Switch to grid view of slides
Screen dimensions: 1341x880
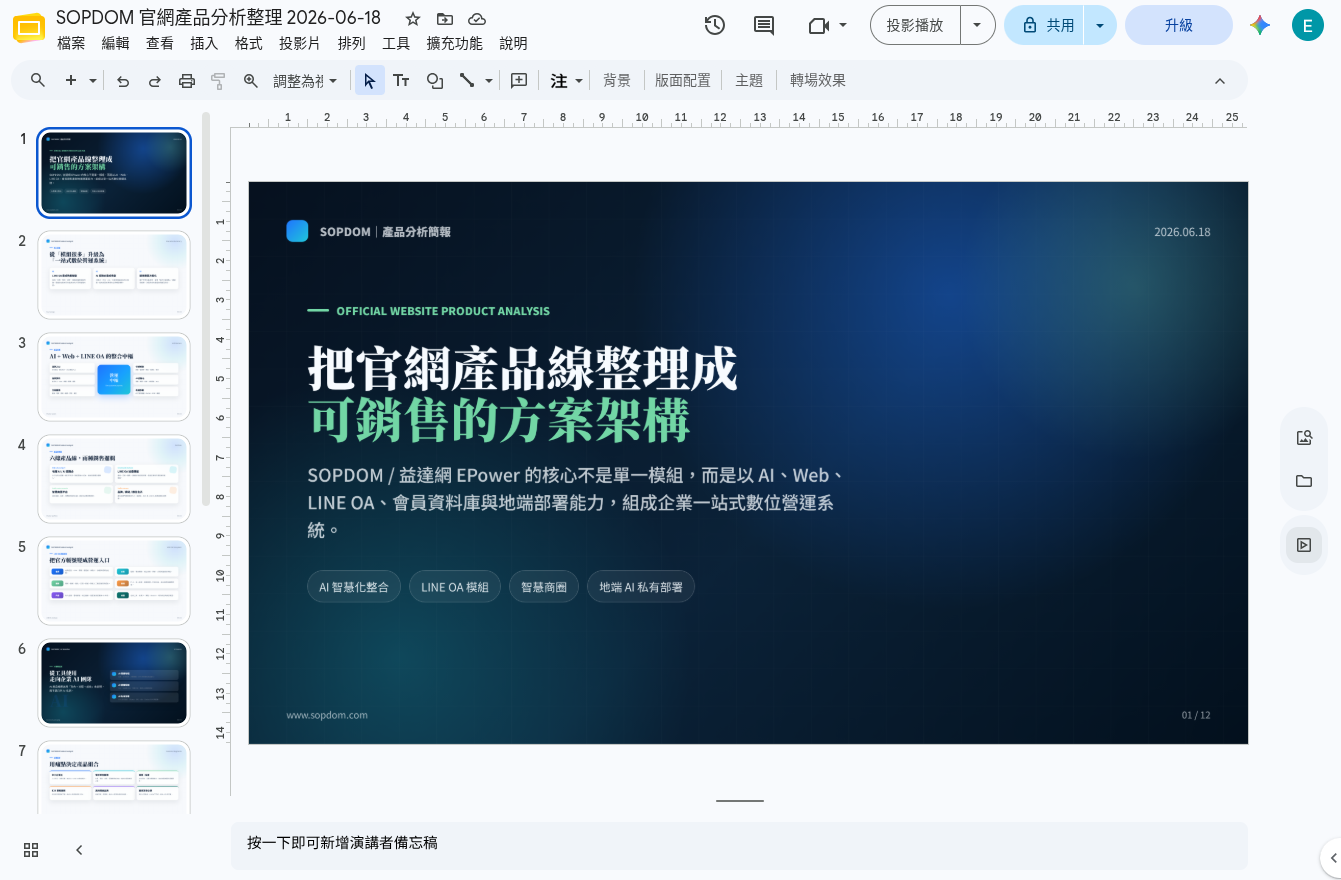click(x=31, y=850)
